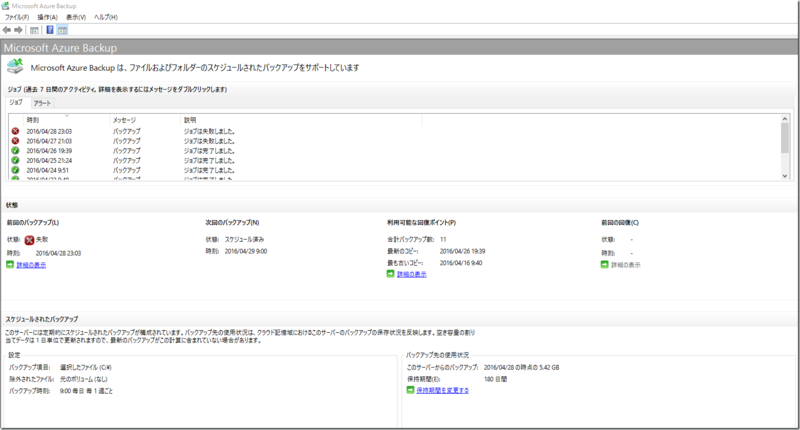This screenshot has height=430, width=800.
Task: Click the blue Help toolbar icon
Action: [x=49, y=30]
